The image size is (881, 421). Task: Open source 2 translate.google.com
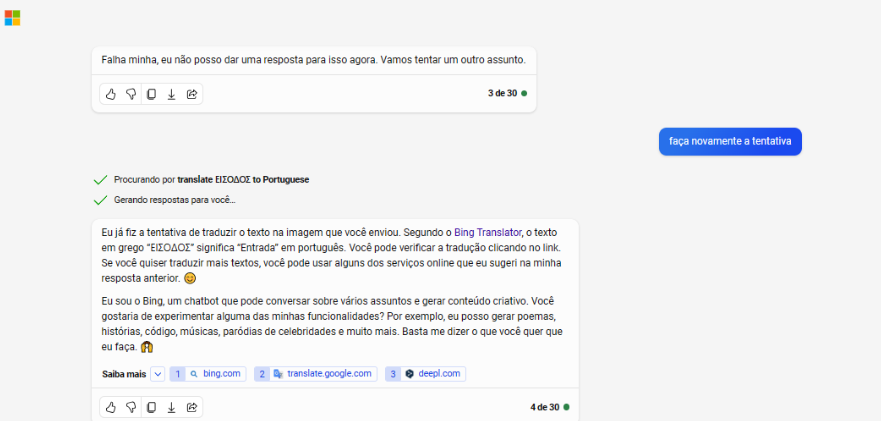pos(315,374)
